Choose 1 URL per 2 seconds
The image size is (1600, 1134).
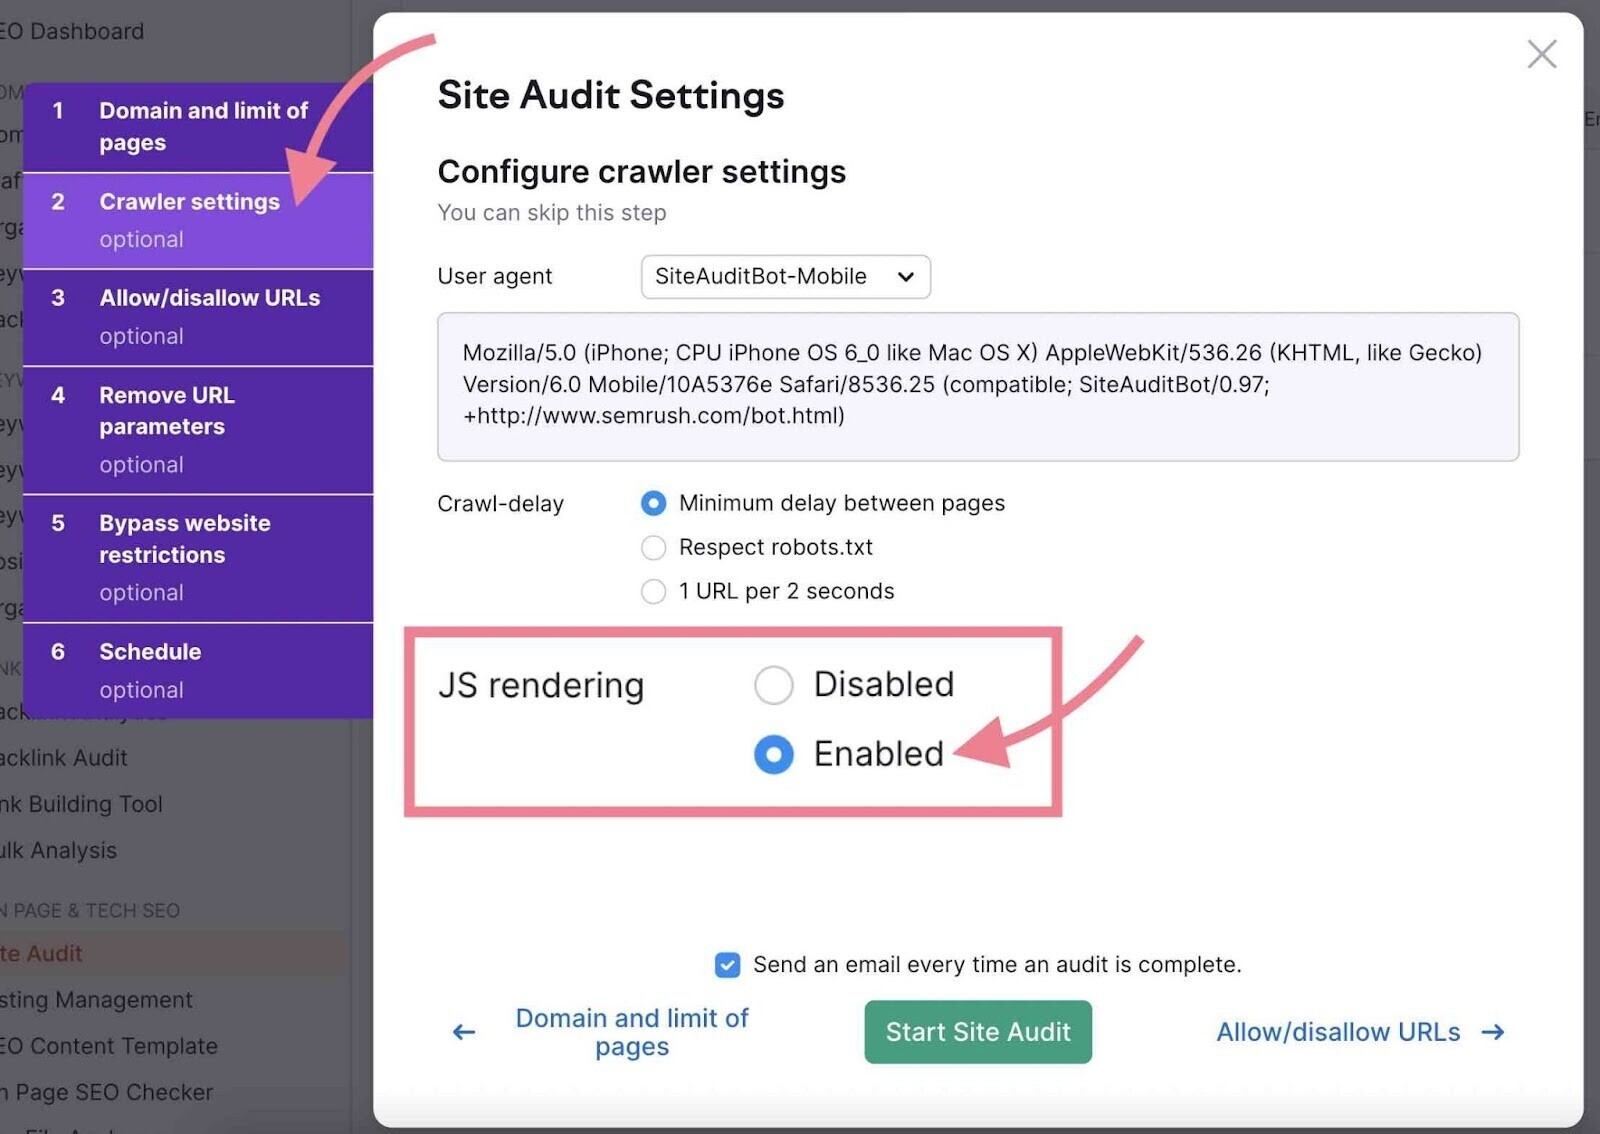click(x=653, y=591)
